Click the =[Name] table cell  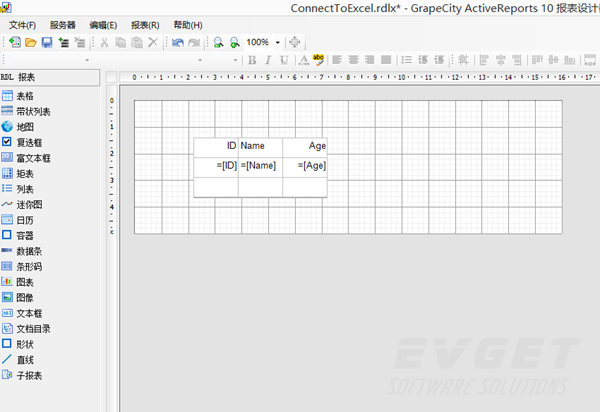[260, 167]
